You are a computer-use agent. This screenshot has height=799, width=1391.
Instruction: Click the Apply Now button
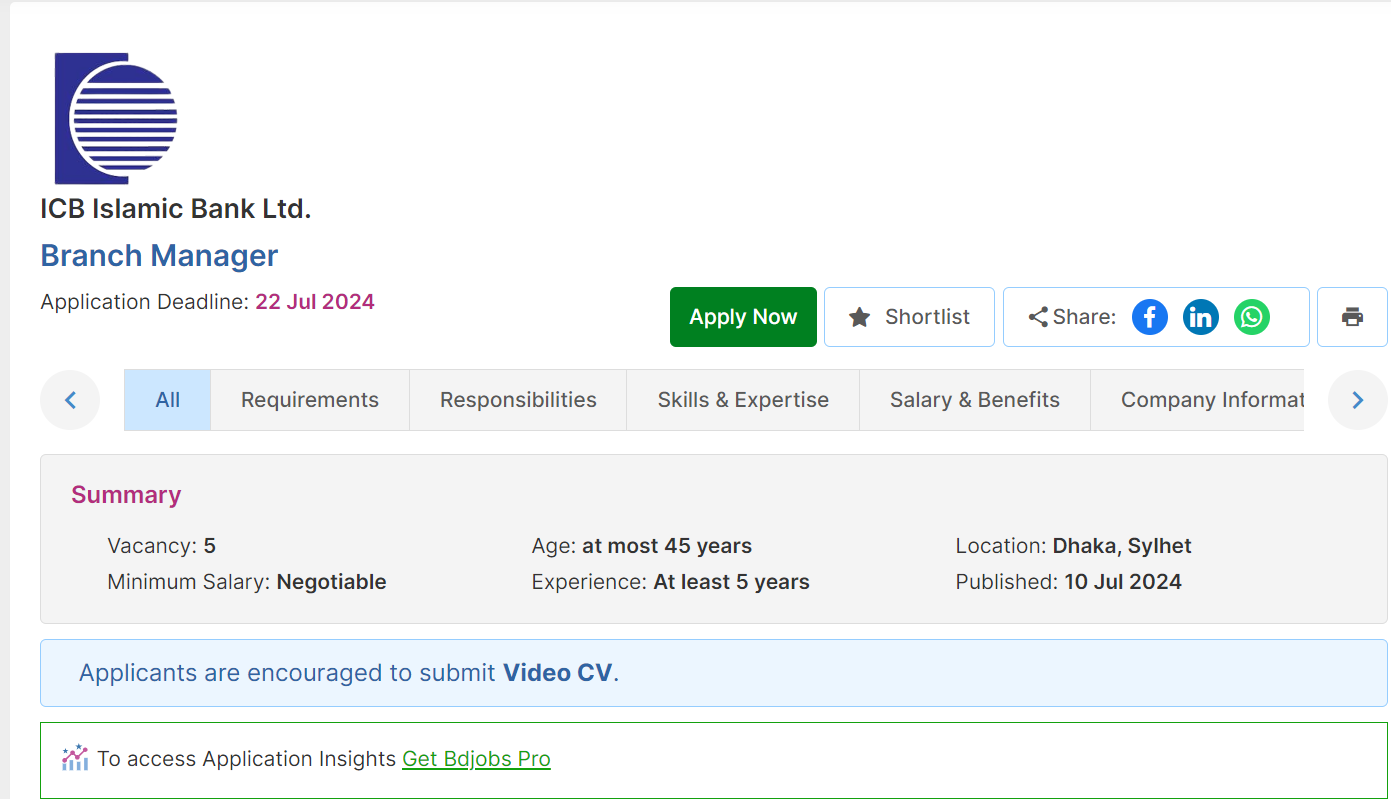pos(743,317)
